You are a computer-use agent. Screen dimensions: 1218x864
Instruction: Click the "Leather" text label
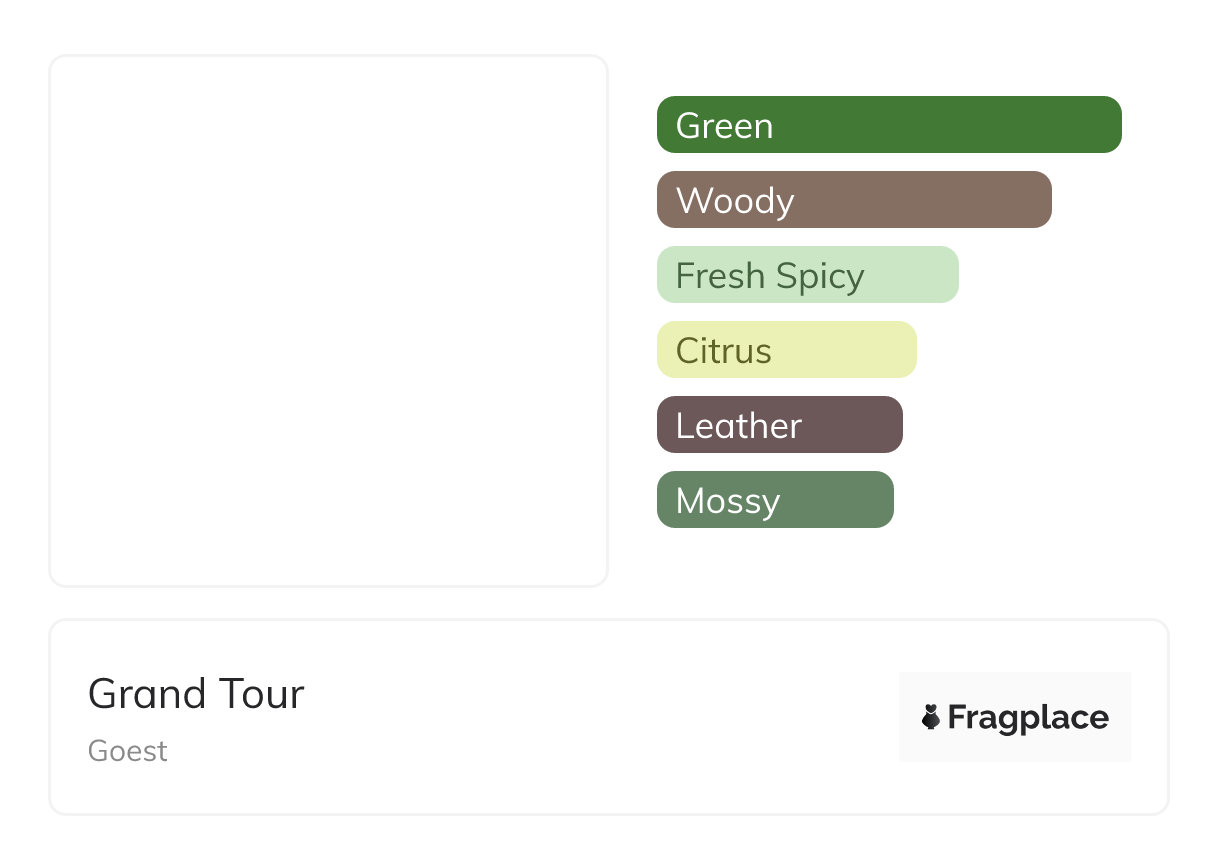(739, 426)
